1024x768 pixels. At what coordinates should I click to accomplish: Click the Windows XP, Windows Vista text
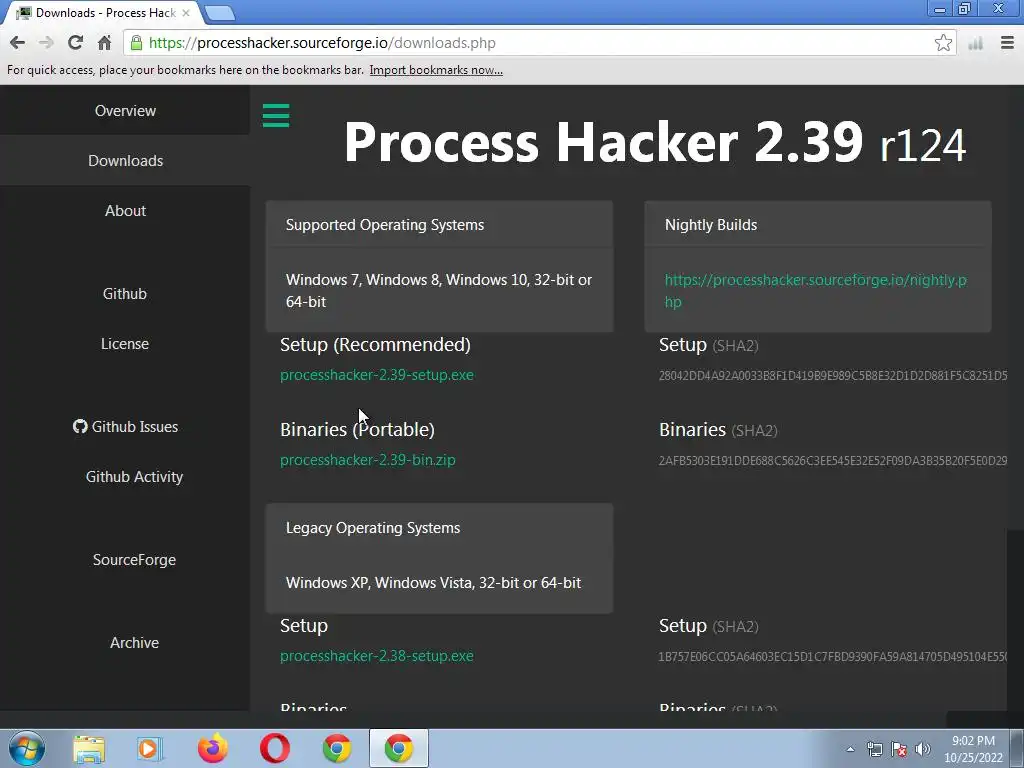pyautogui.click(x=433, y=583)
